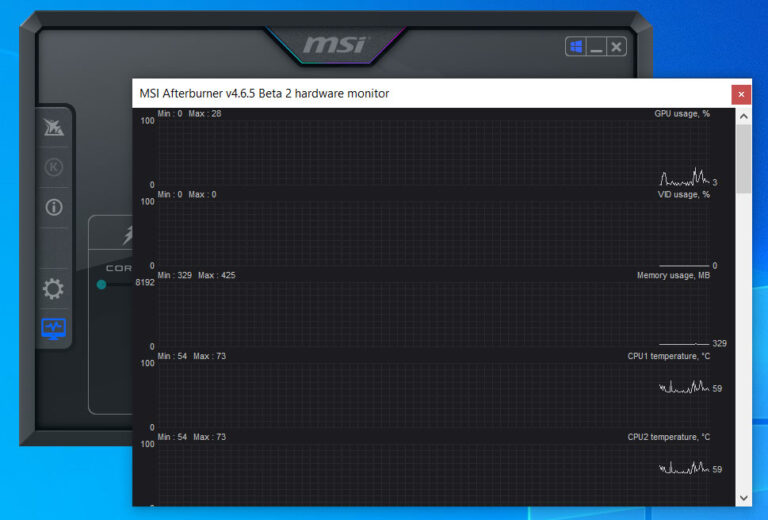
Task: Close the hardware monitor window
Action: pyautogui.click(x=741, y=94)
